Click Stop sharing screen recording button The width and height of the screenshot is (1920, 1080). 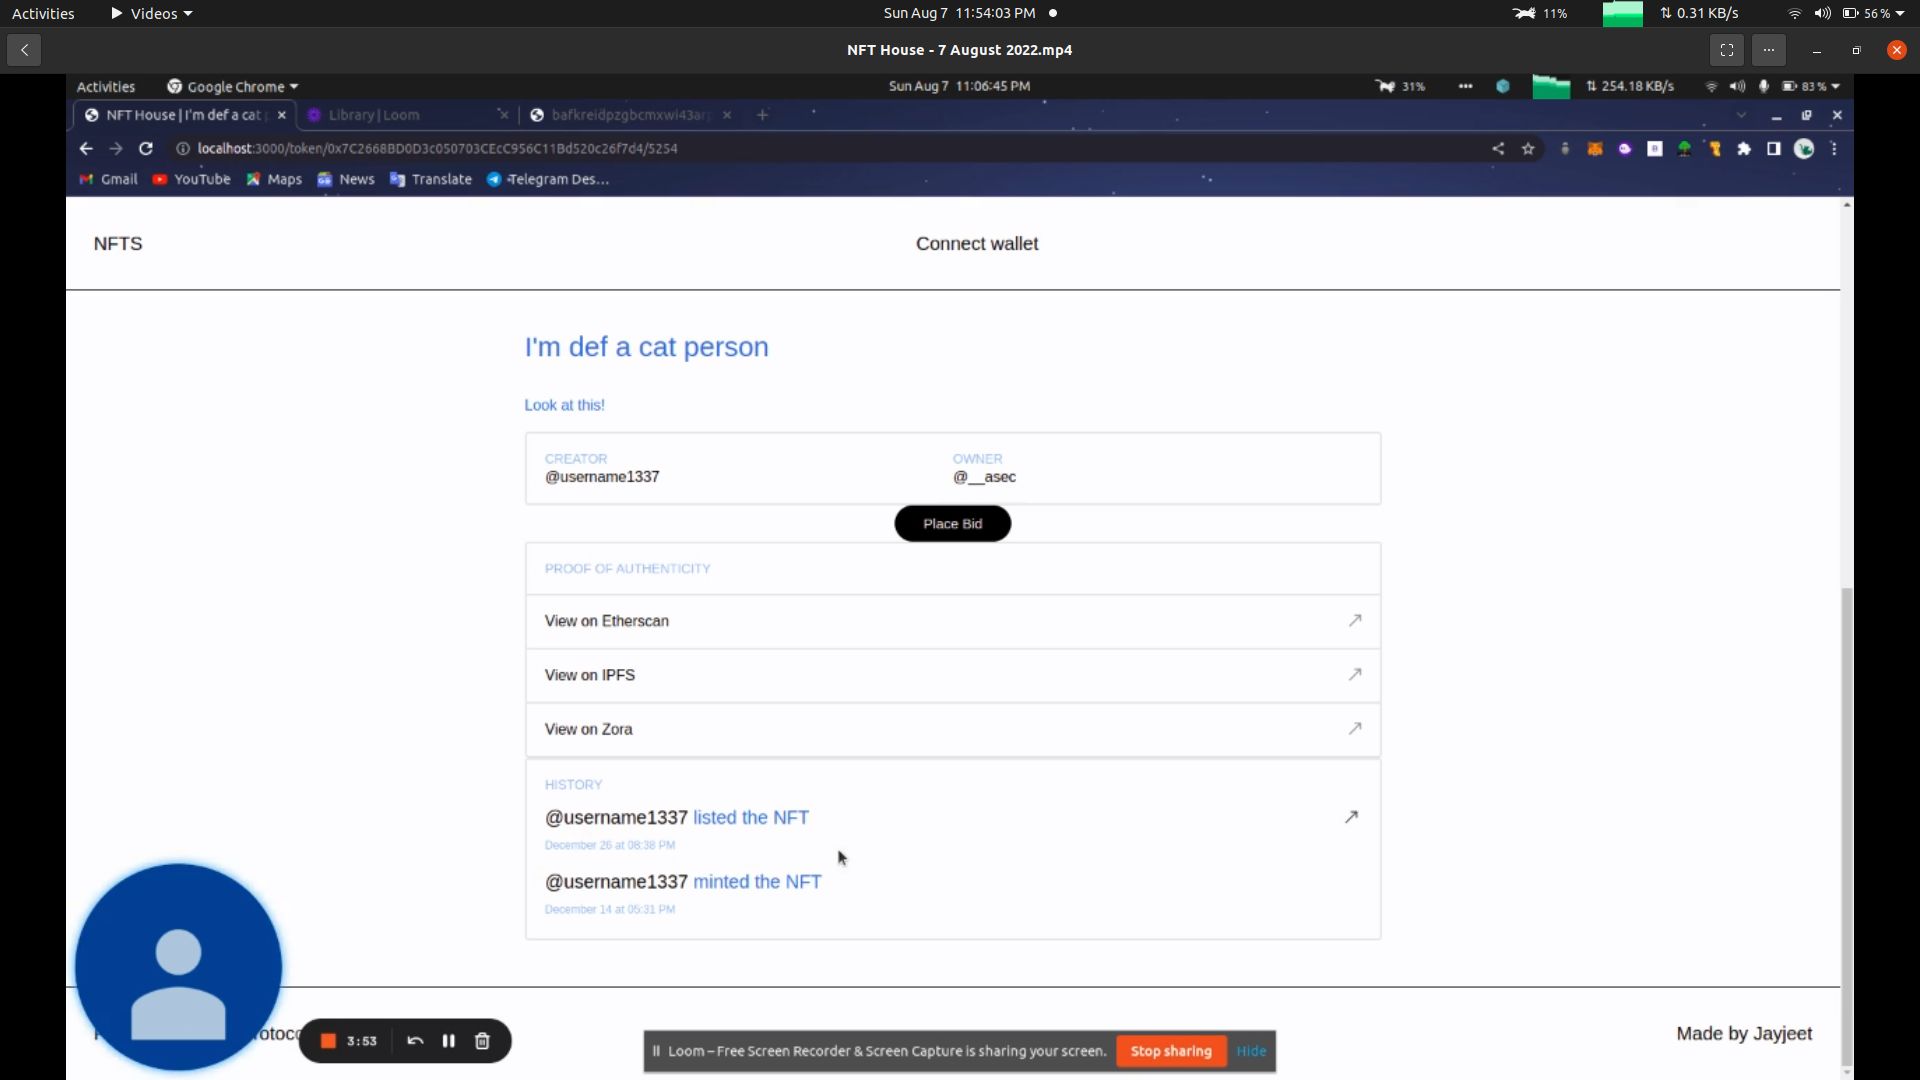1168,1051
